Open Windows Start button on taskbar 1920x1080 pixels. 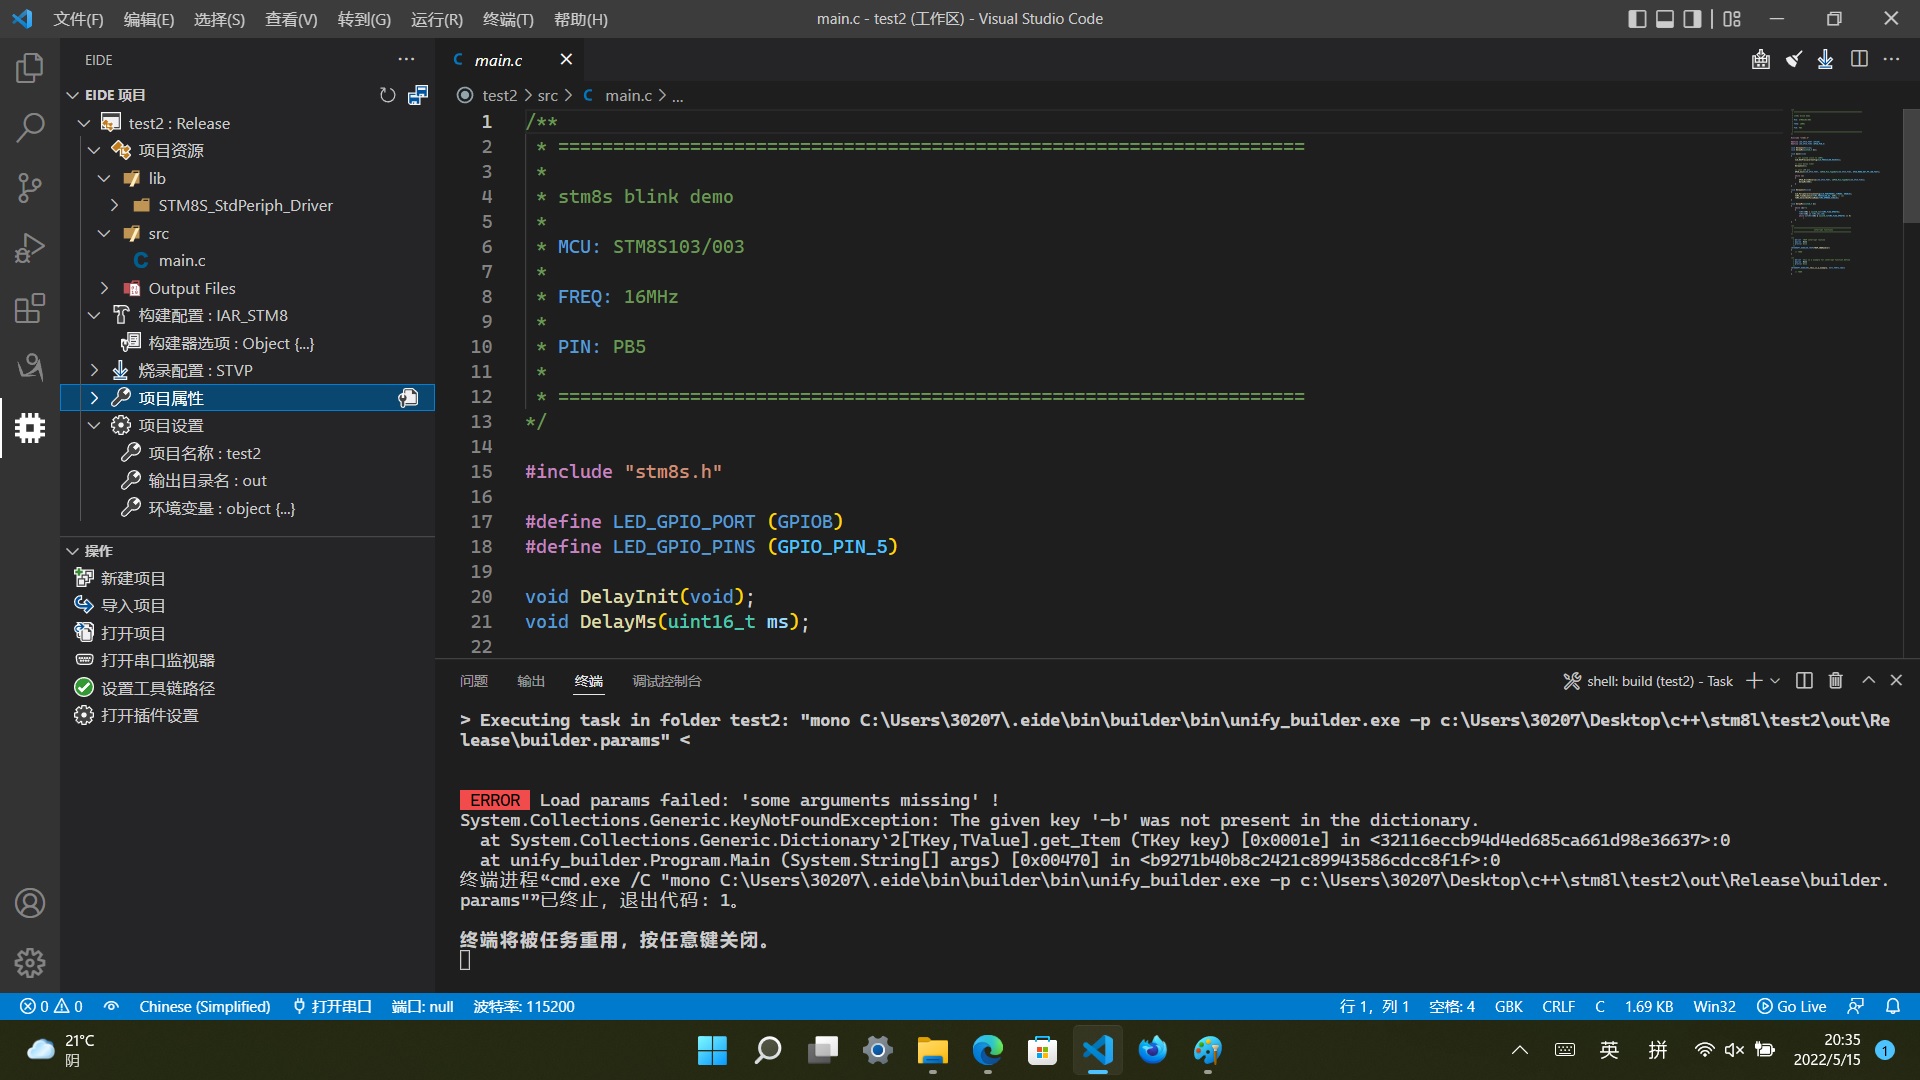pyautogui.click(x=712, y=1050)
